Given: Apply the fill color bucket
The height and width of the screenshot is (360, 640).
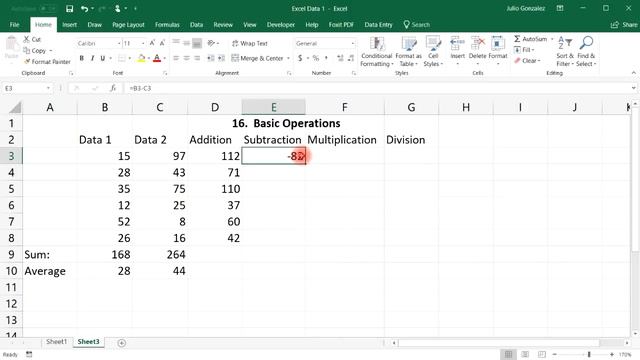Looking at the screenshot, I should point(141,58).
